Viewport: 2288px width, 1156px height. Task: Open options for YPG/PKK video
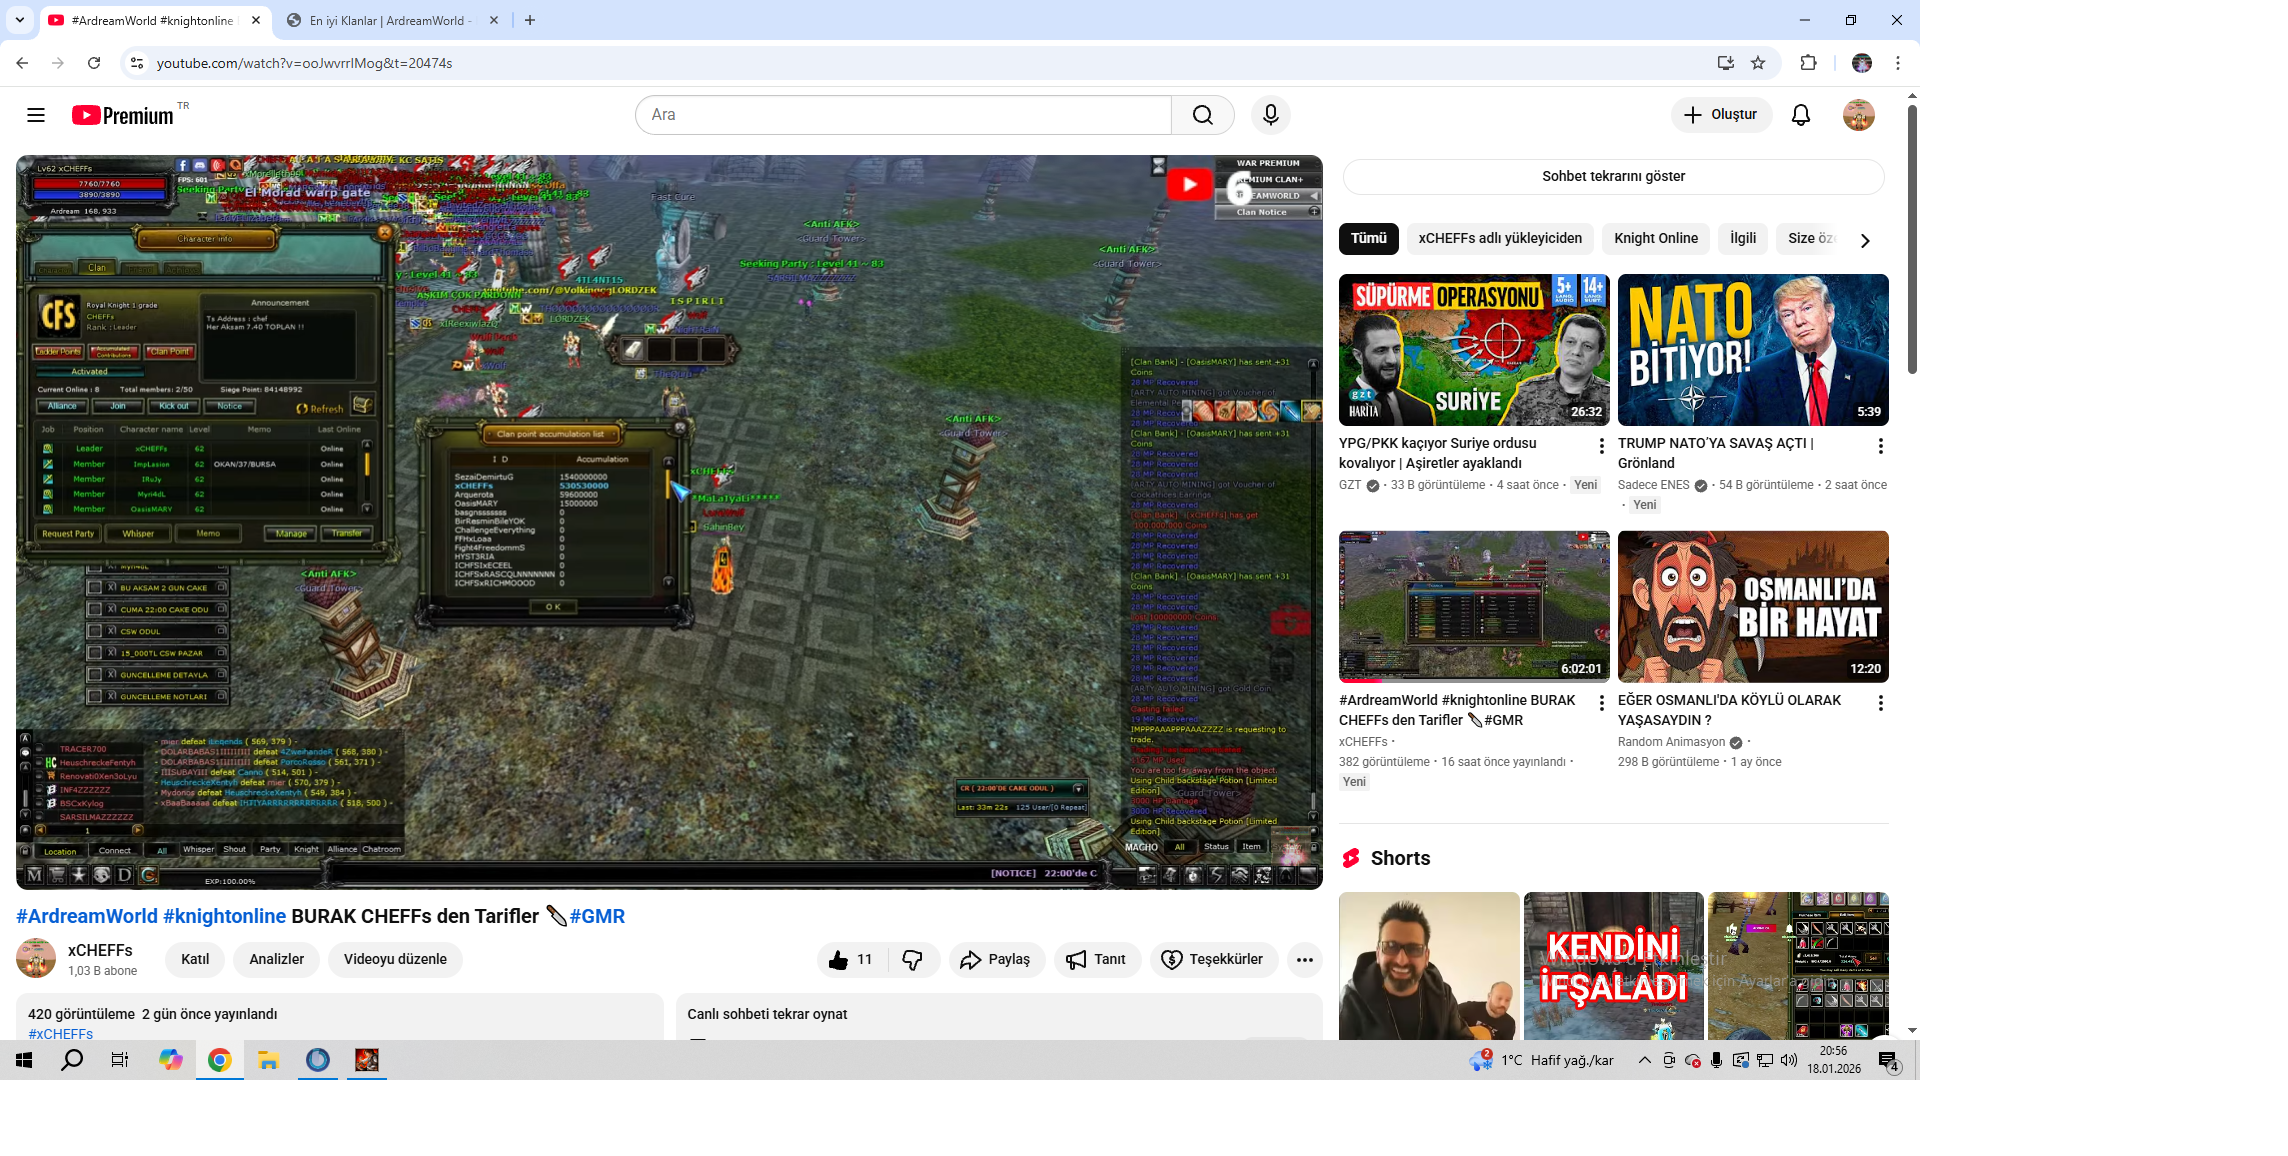coord(1601,446)
